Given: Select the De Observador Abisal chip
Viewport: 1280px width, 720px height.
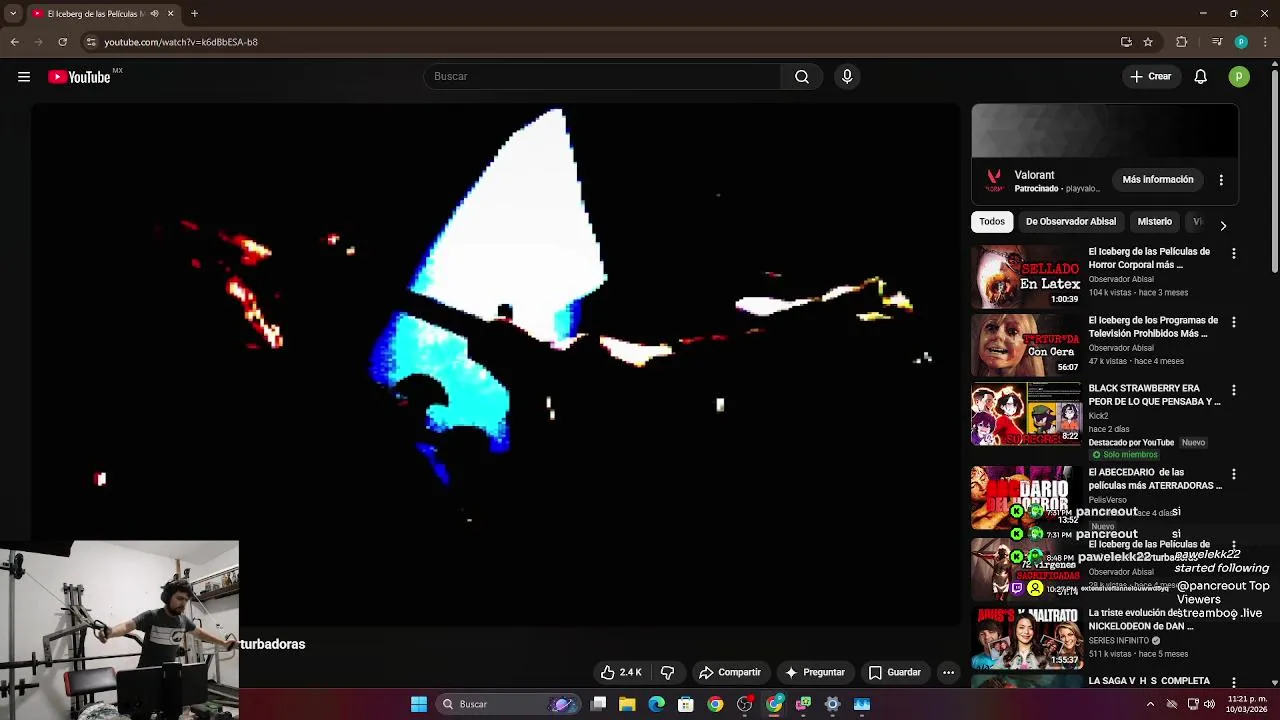Looking at the screenshot, I should 1071,222.
